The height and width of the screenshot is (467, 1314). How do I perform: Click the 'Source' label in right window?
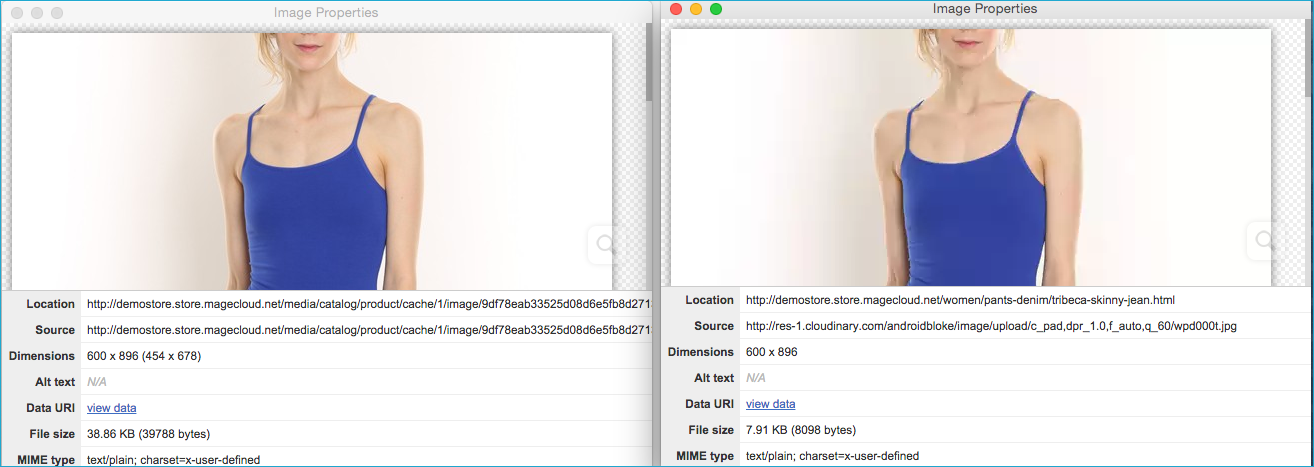coord(714,326)
